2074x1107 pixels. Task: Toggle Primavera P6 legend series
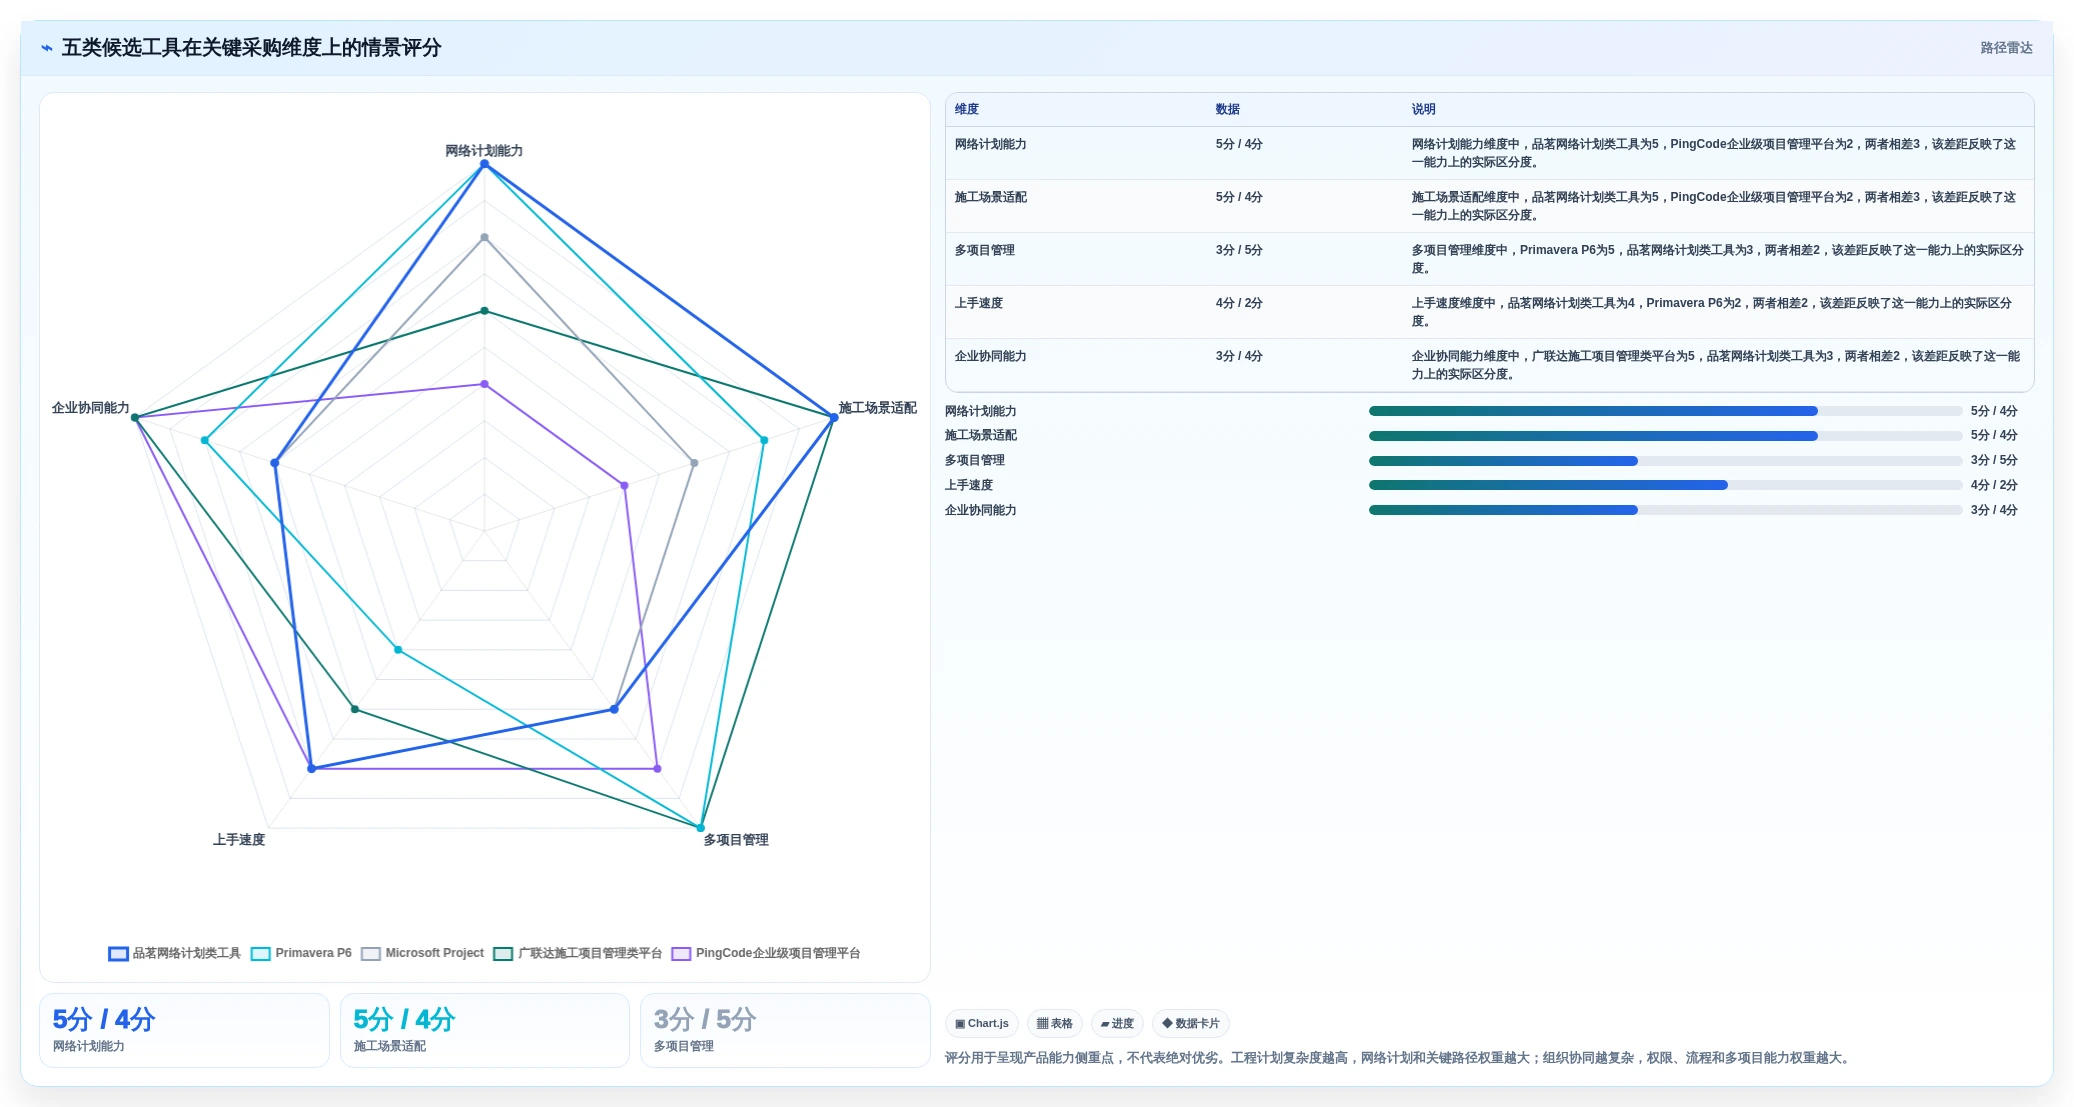(301, 953)
